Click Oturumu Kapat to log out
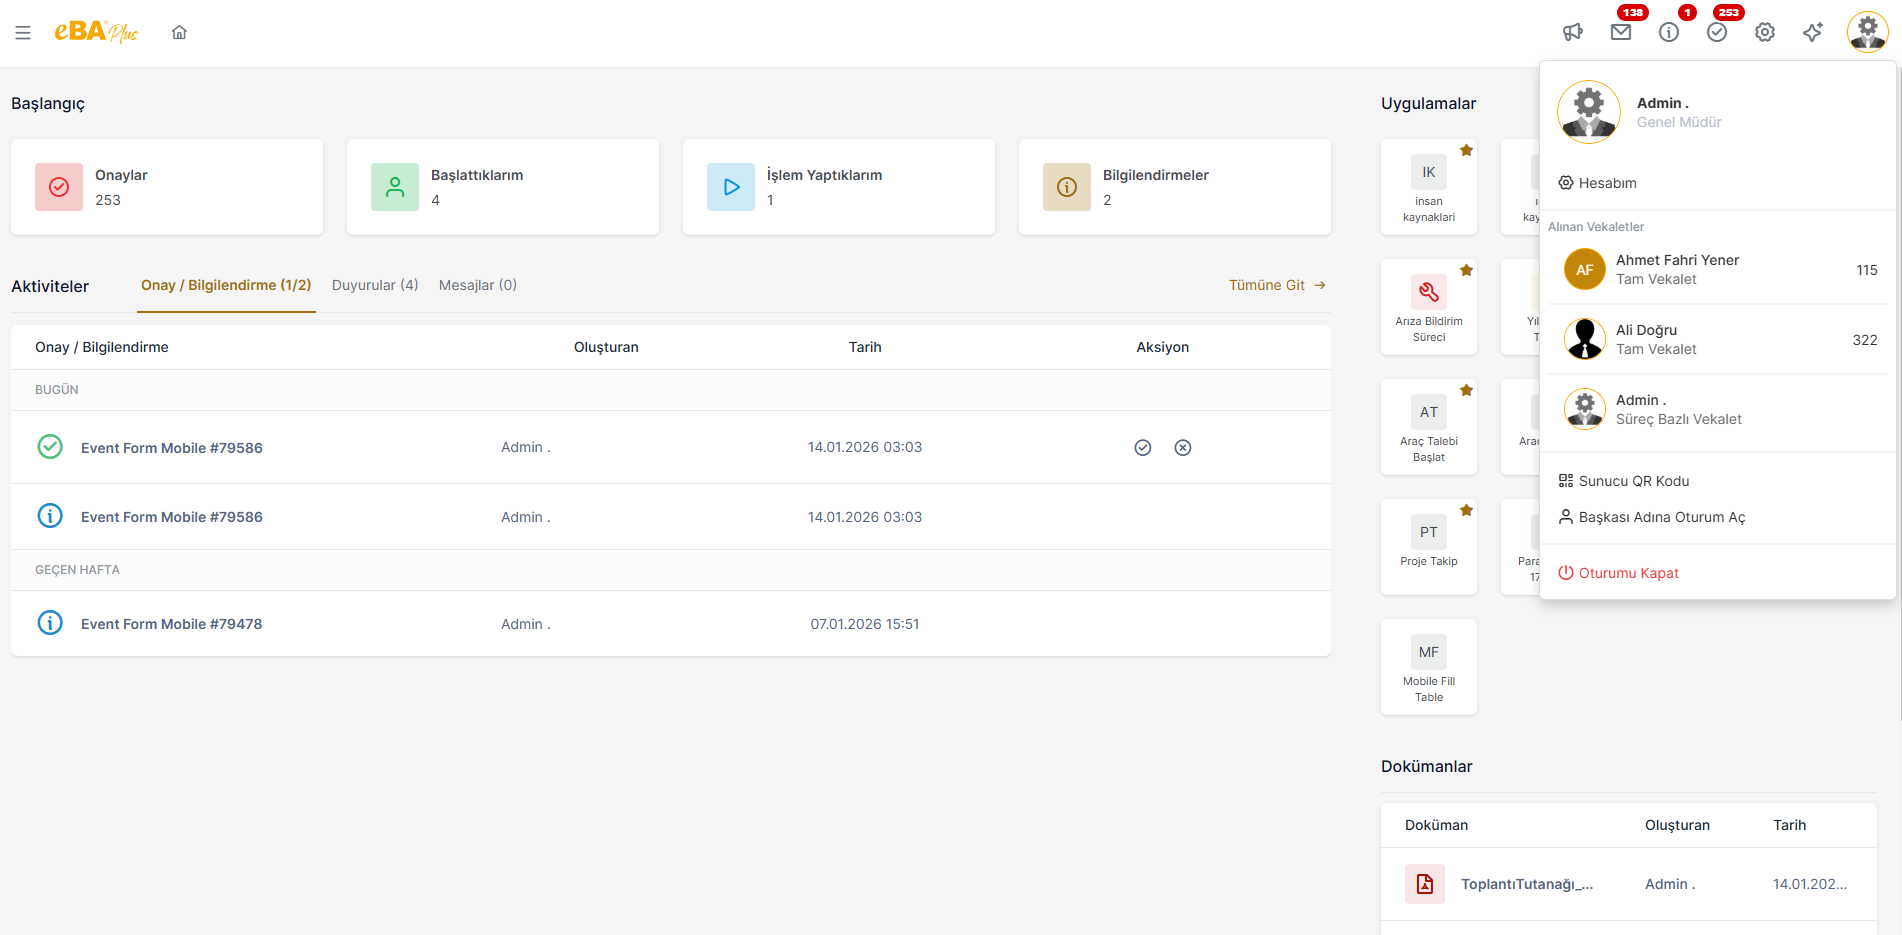 (1628, 573)
